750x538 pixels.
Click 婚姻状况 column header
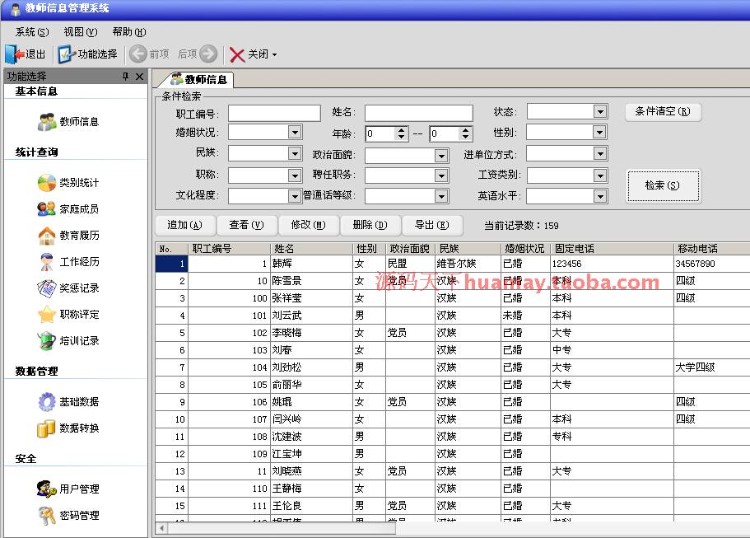click(526, 249)
